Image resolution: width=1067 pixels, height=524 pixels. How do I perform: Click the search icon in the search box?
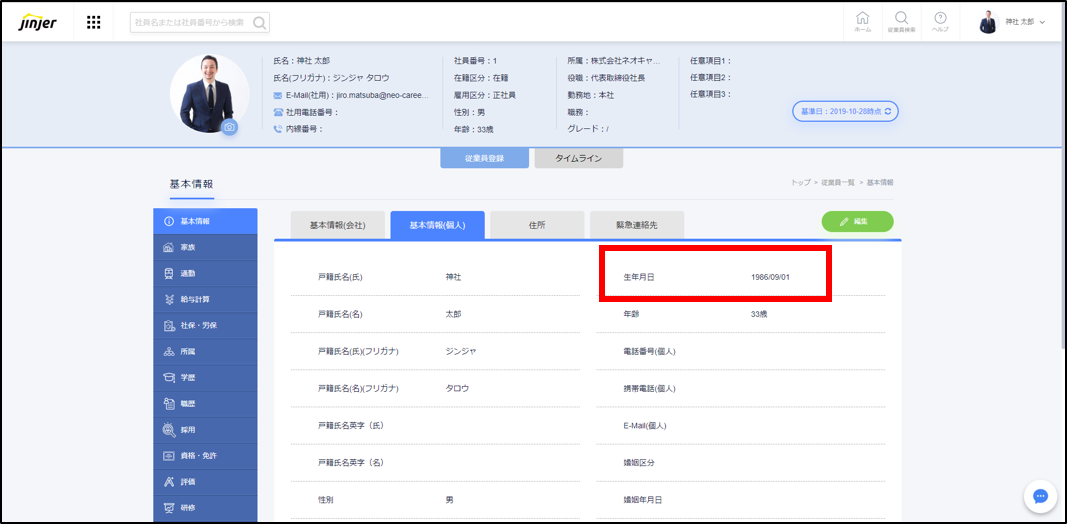(x=259, y=23)
